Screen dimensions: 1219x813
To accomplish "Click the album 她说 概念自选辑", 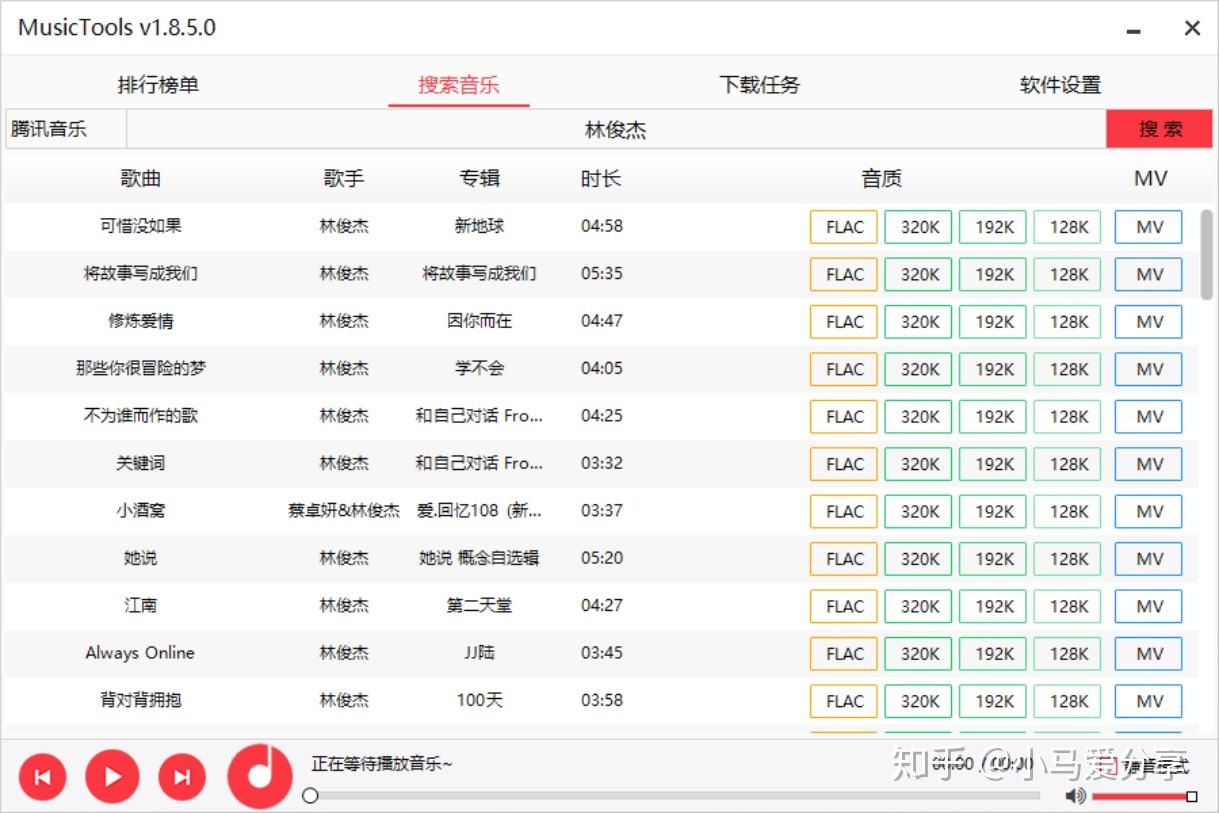I will (x=480, y=558).
